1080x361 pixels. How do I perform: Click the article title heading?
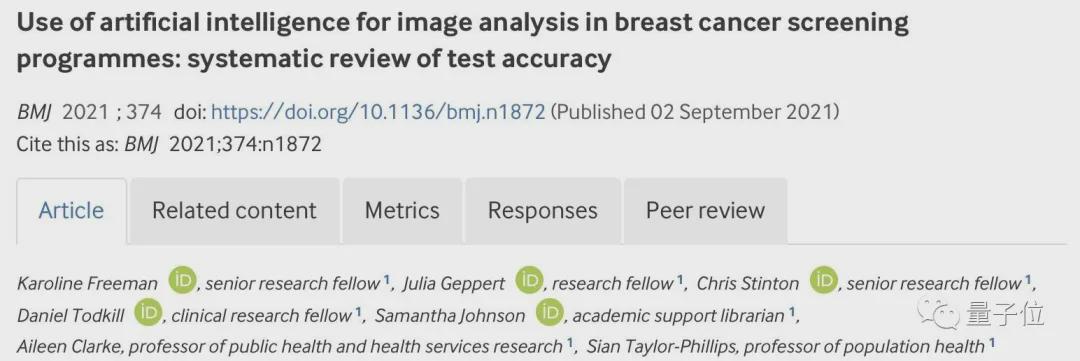click(463, 41)
